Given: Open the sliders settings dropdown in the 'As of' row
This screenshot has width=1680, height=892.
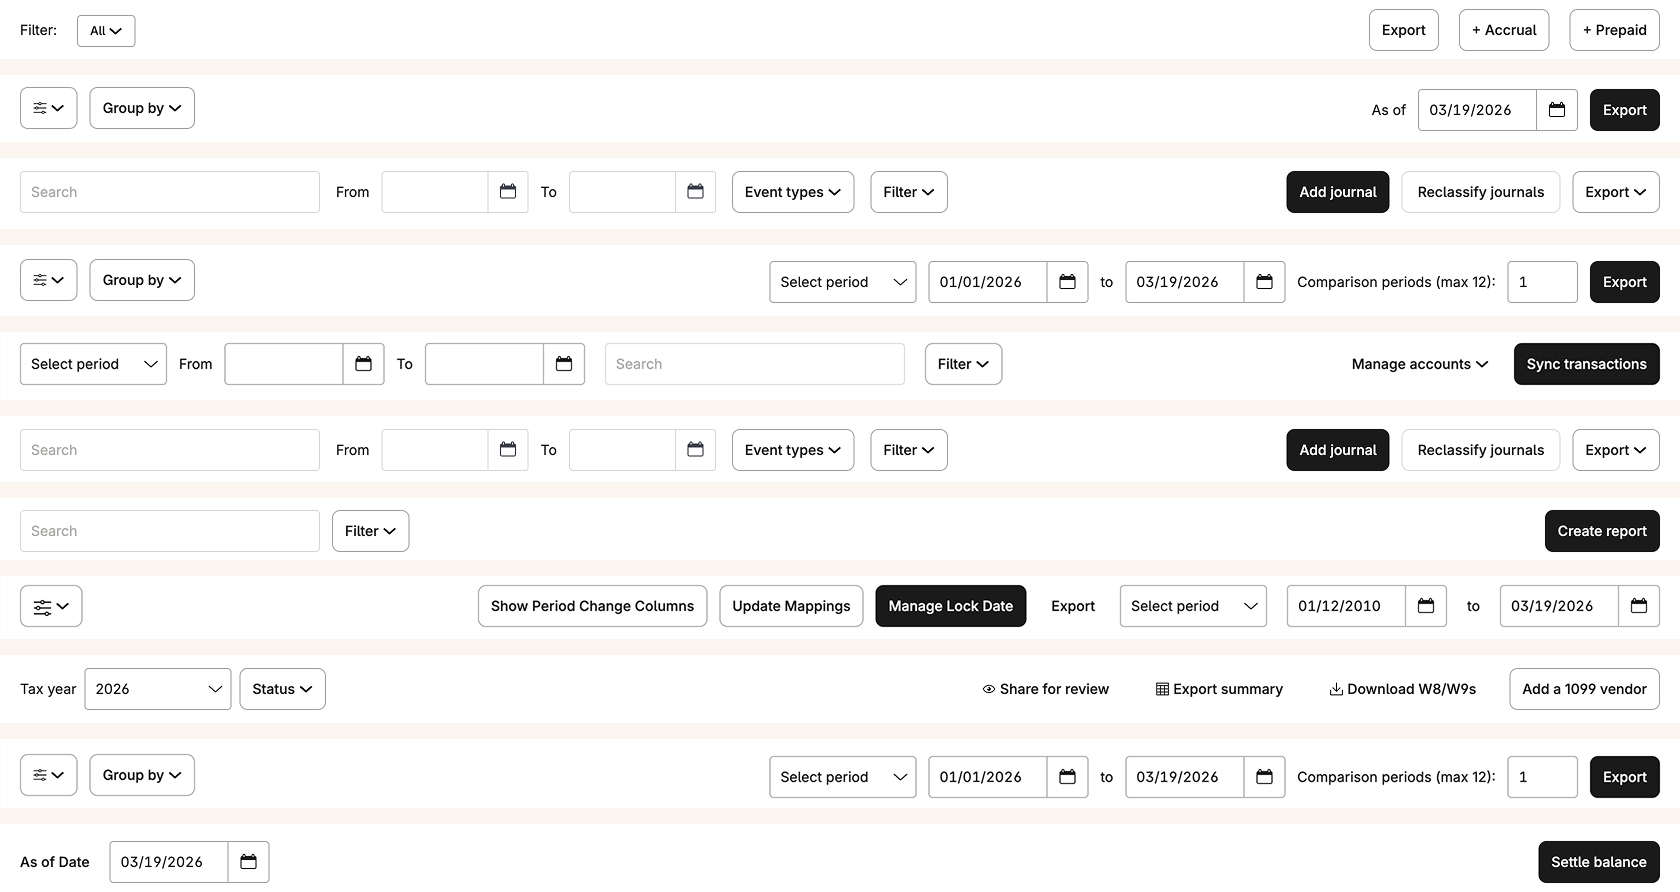Looking at the screenshot, I should 48,108.
